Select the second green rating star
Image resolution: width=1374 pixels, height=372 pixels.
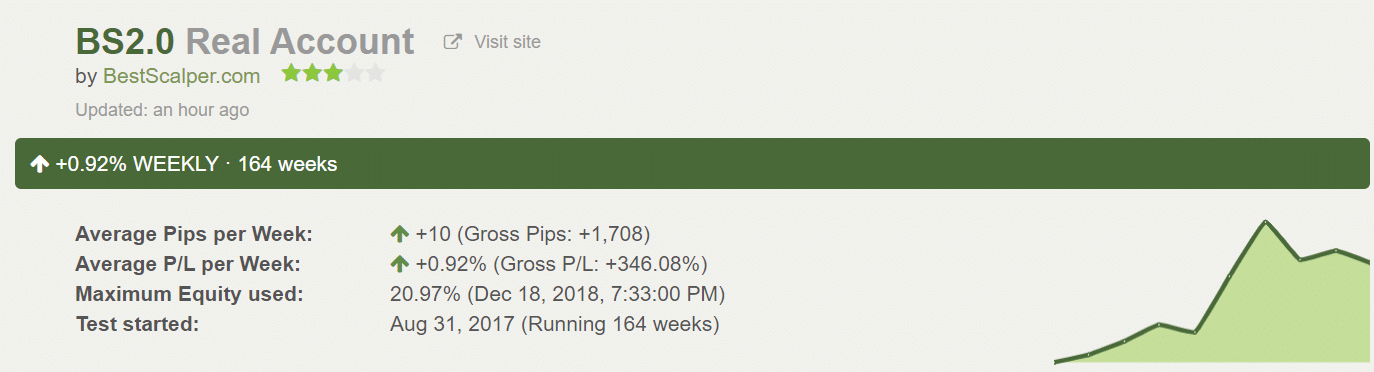click(x=312, y=74)
